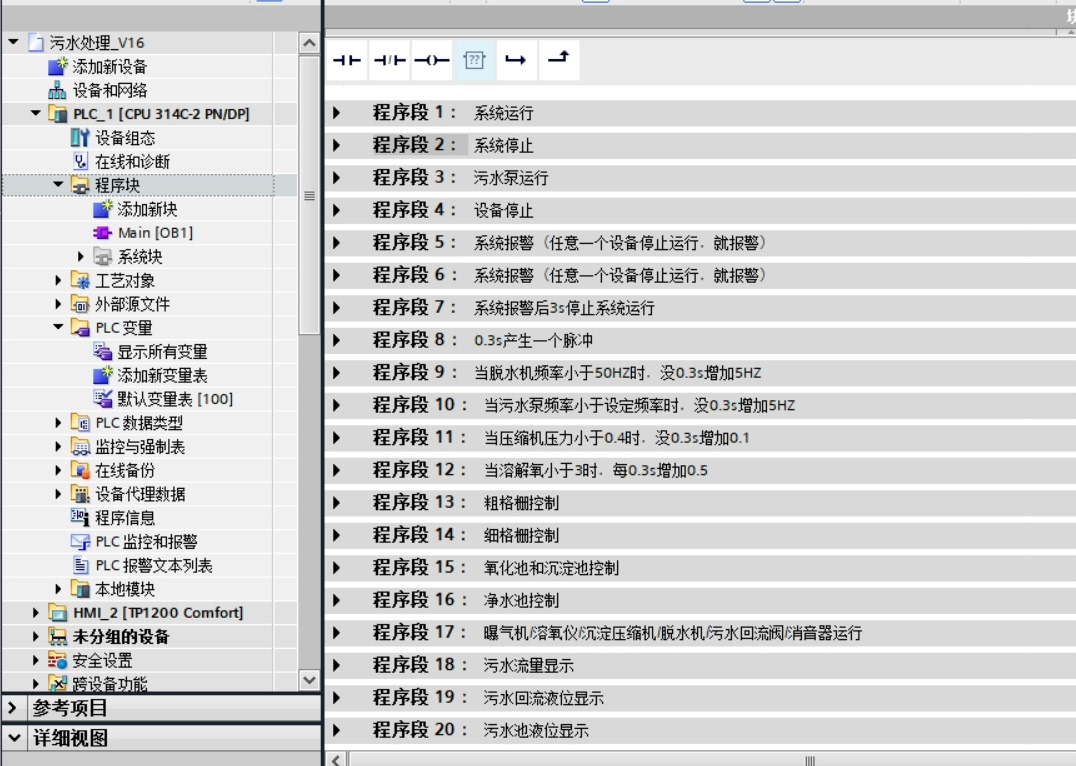Image resolution: width=1076 pixels, height=766 pixels.
Task: Expand the 在线备份 folder
Action: tap(58, 470)
